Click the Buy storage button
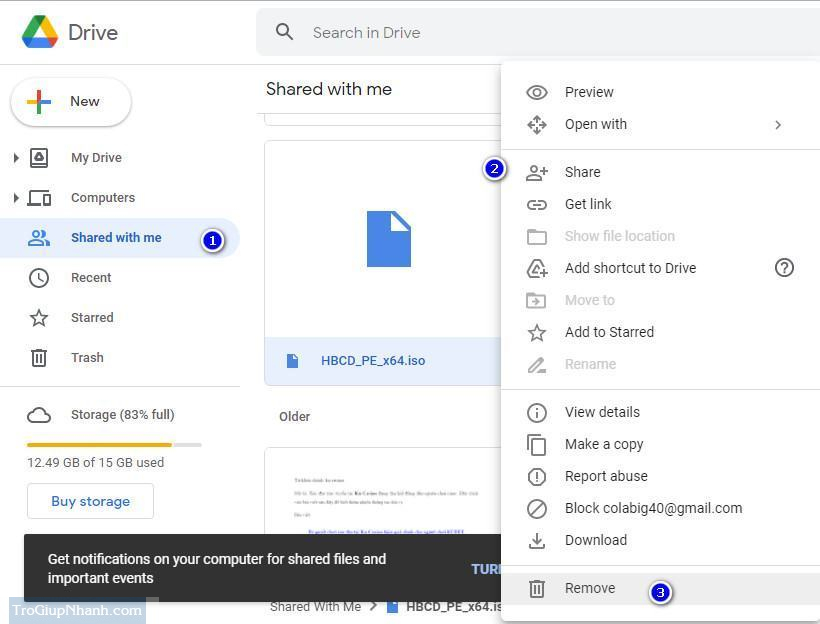 pyautogui.click(x=90, y=501)
